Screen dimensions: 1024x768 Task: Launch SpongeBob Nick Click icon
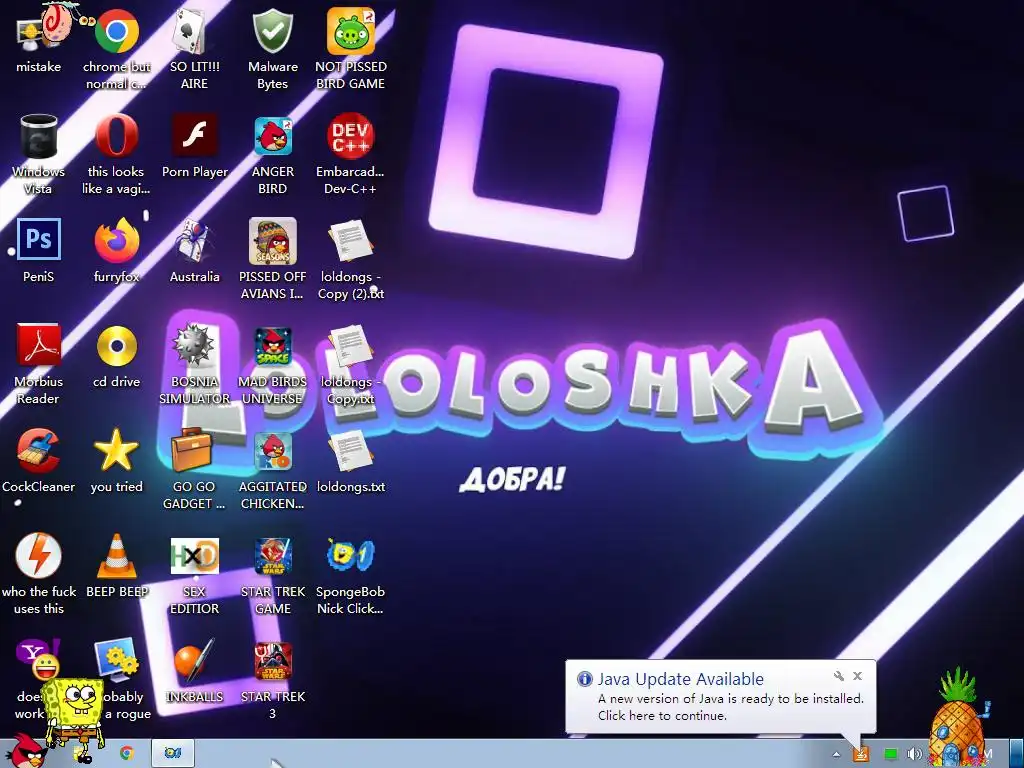[x=351, y=555]
